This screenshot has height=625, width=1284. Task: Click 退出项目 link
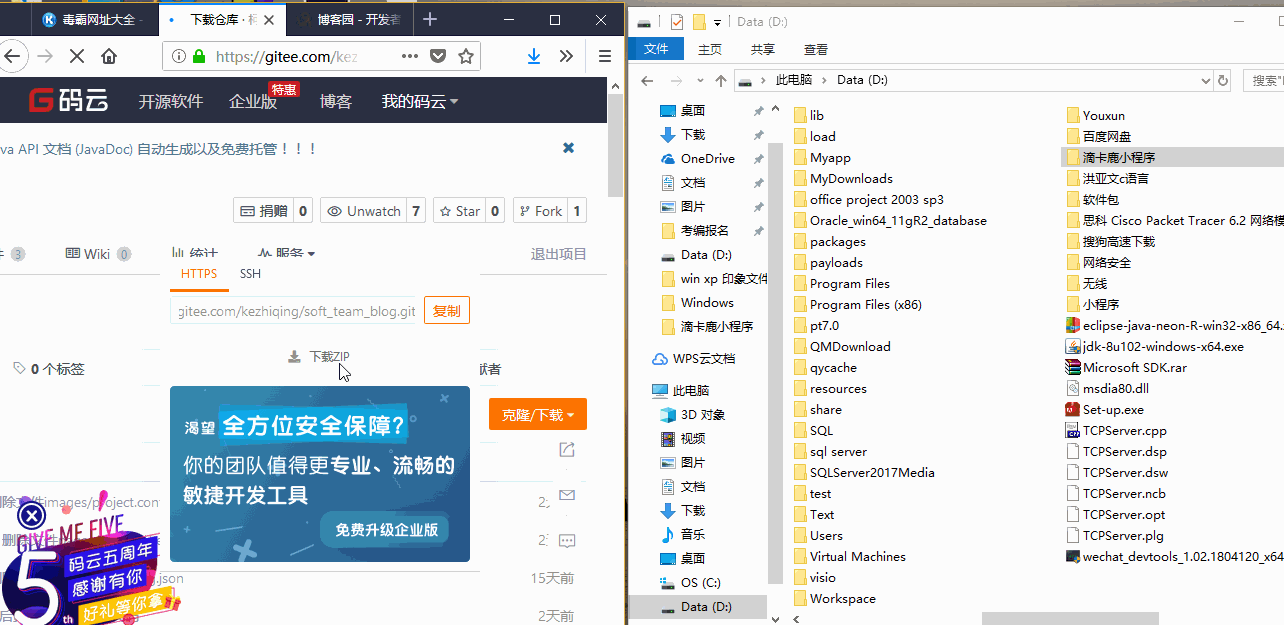pyautogui.click(x=559, y=254)
